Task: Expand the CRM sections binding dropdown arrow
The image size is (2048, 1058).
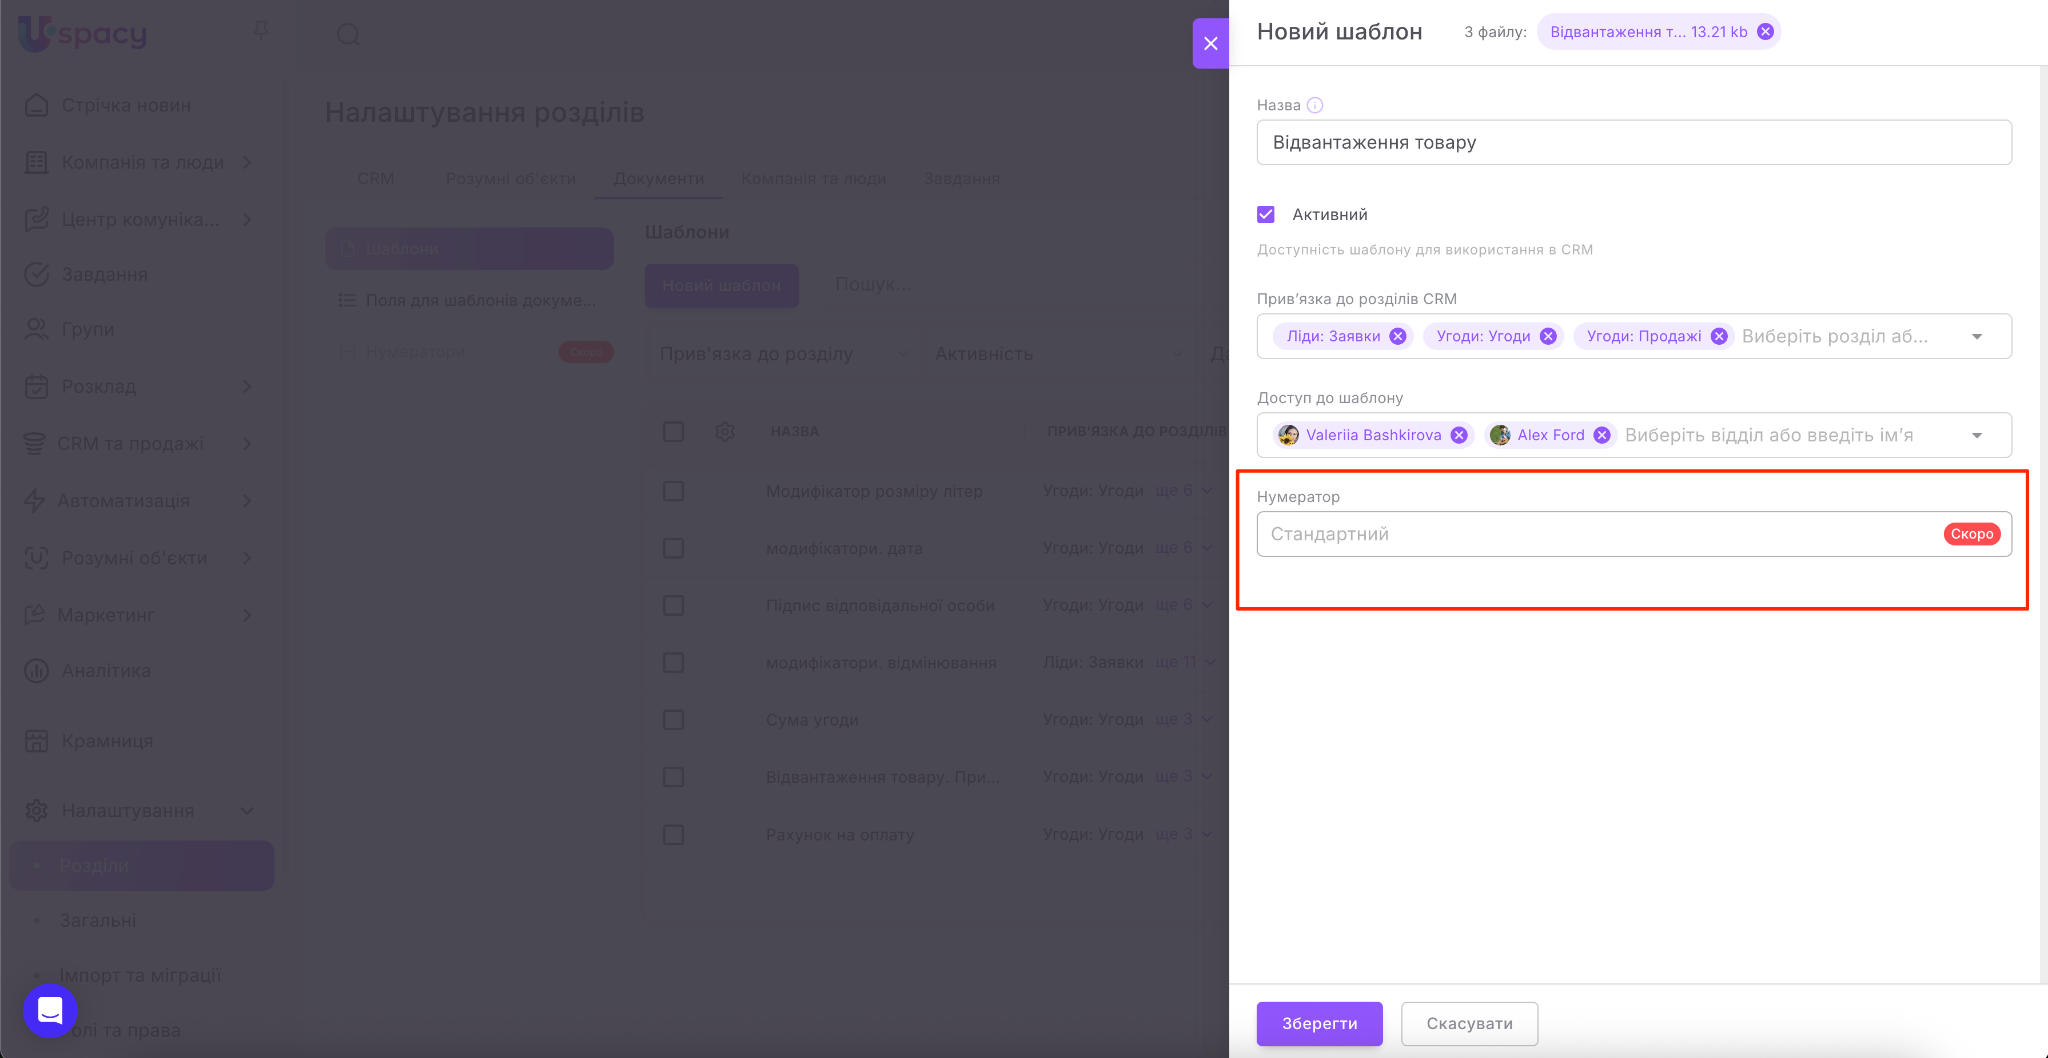Action: pyautogui.click(x=1977, y=336)
